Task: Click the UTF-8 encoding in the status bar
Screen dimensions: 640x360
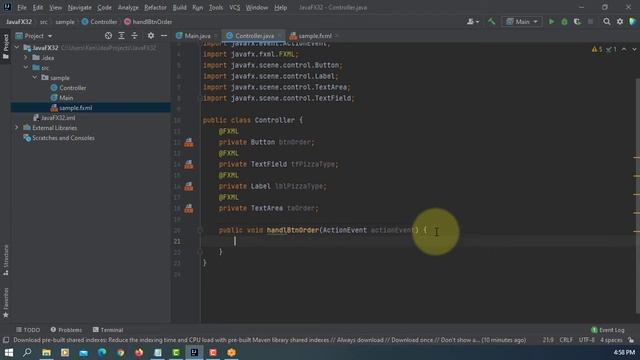Action: [587, 340]
